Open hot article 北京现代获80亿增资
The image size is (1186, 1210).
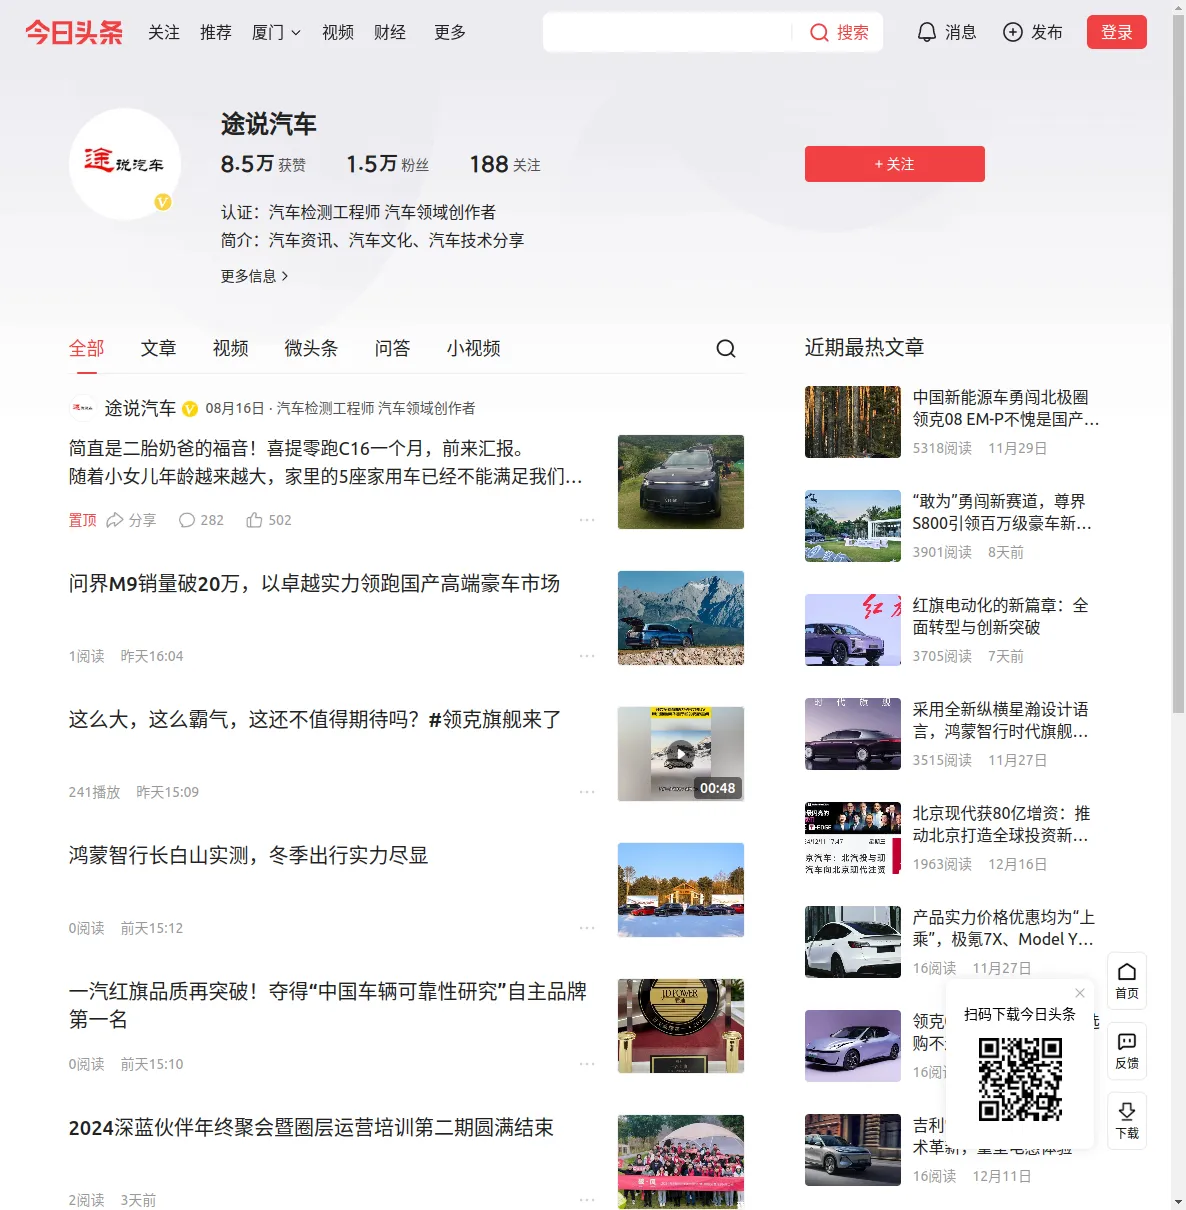1002,824
